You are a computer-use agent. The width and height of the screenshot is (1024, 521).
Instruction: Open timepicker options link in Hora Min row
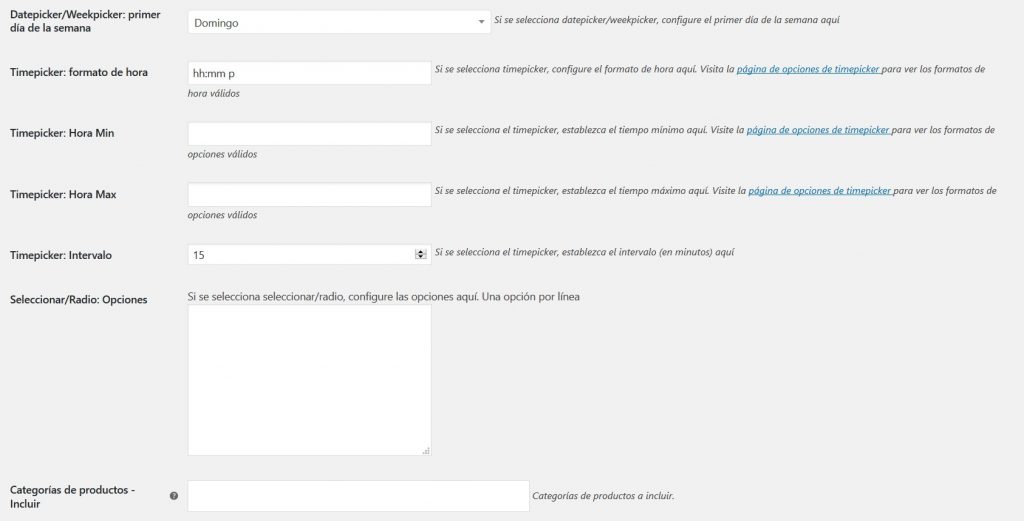(x=819, y=131)
